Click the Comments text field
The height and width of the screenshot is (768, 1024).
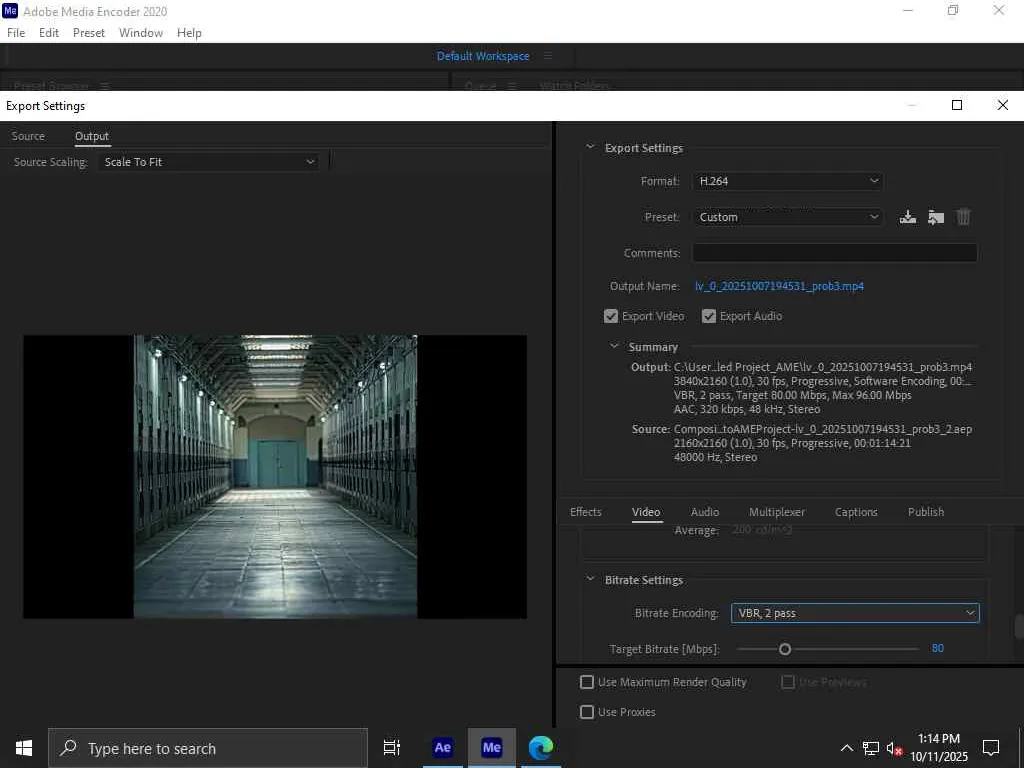(834, 253)
